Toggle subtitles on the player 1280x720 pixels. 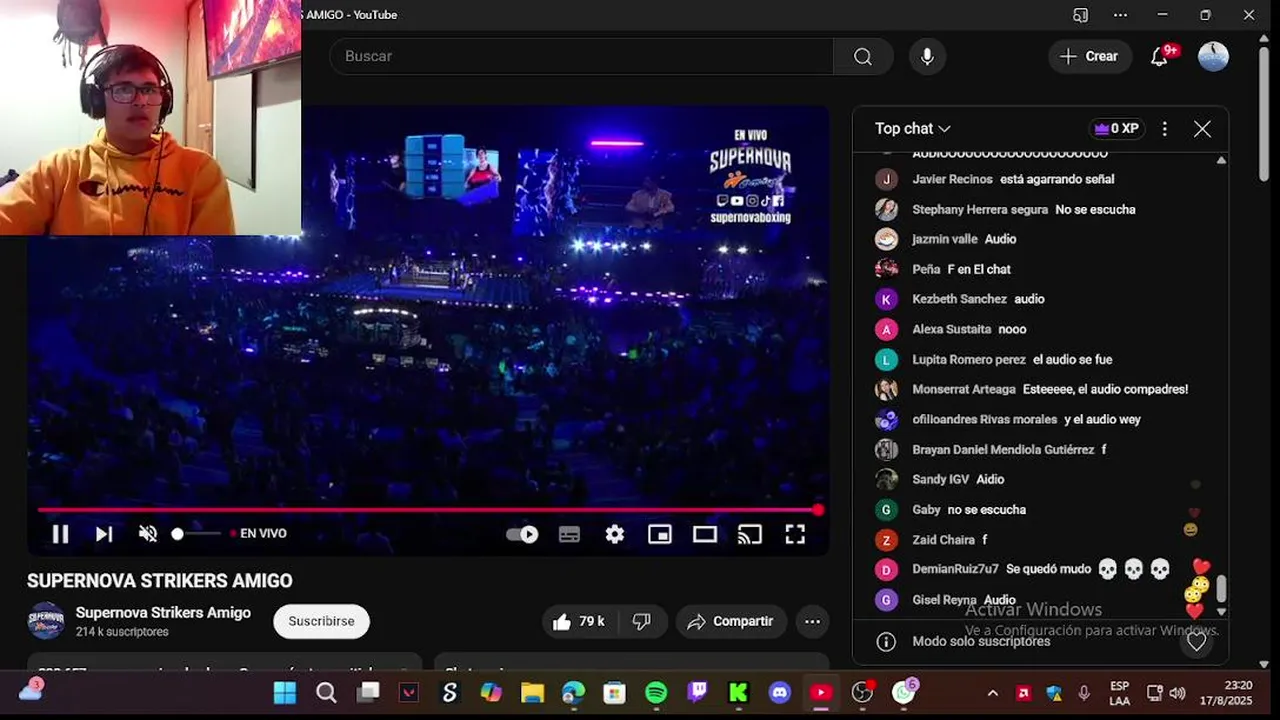[569, 534]
